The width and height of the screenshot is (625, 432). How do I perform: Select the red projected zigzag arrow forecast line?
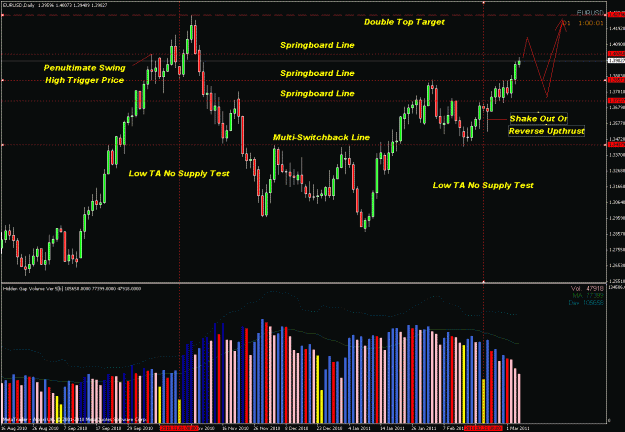click(544, 58)
